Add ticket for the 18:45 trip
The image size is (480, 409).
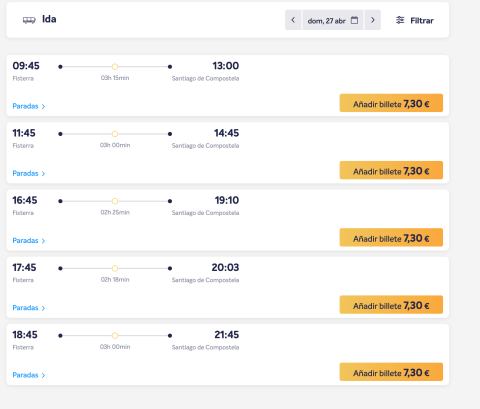point(391,372)
